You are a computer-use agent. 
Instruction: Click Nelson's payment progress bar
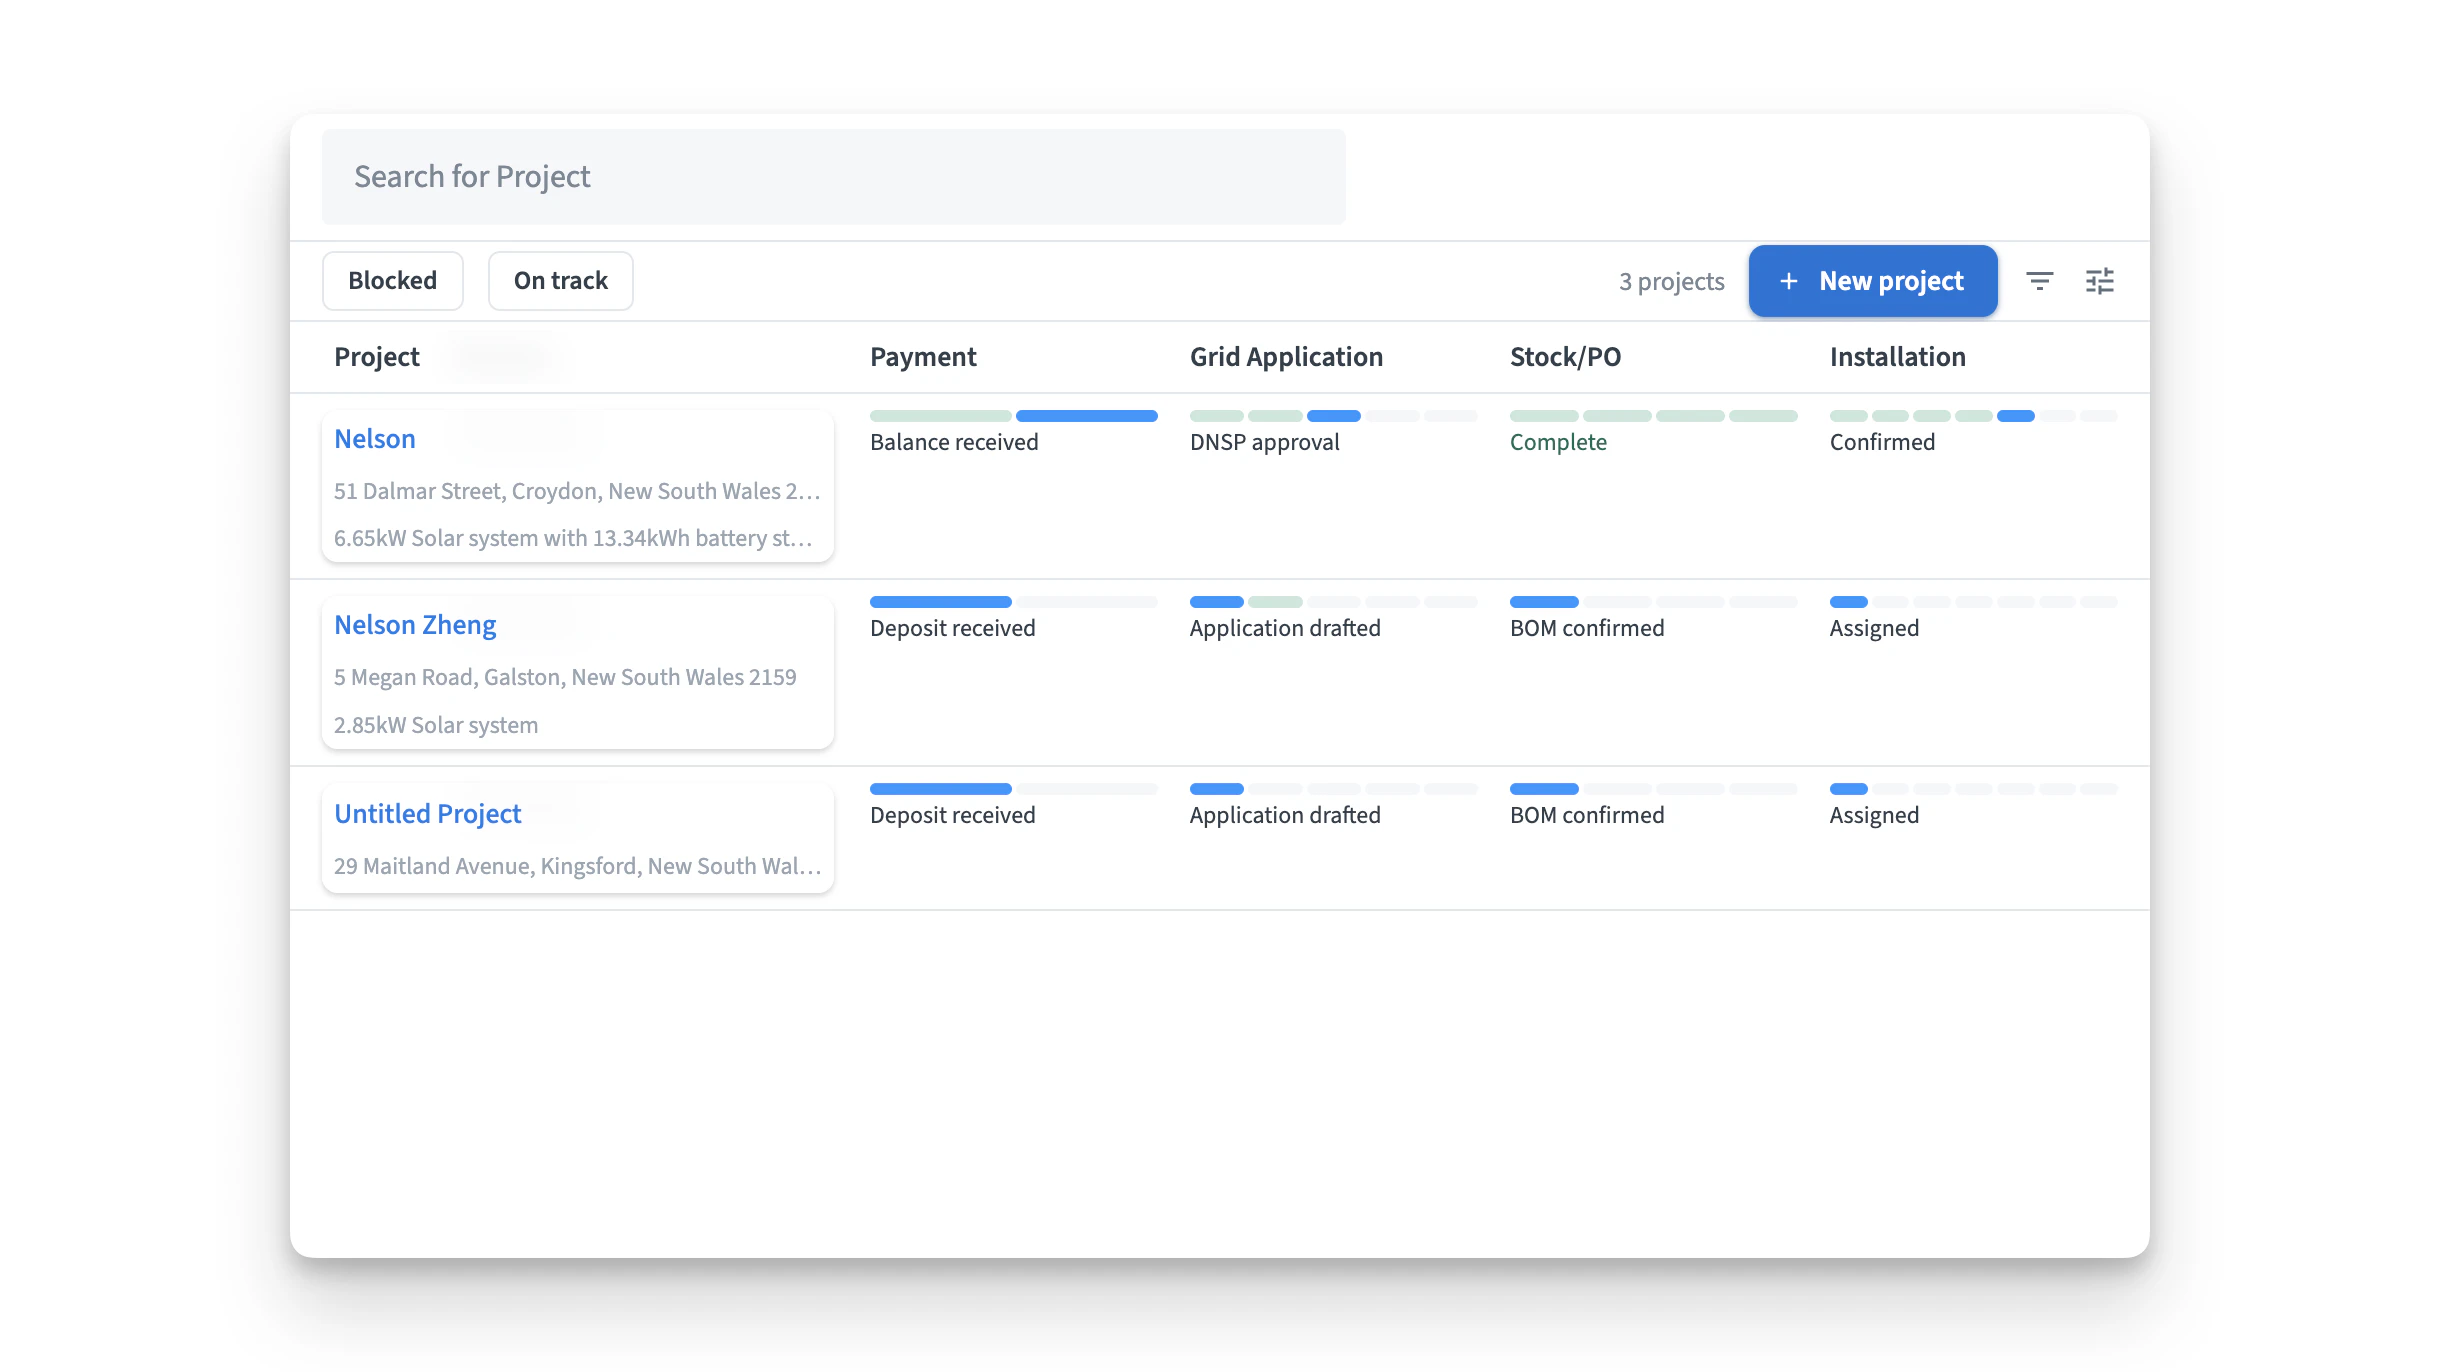click(x=1014, y=416)
